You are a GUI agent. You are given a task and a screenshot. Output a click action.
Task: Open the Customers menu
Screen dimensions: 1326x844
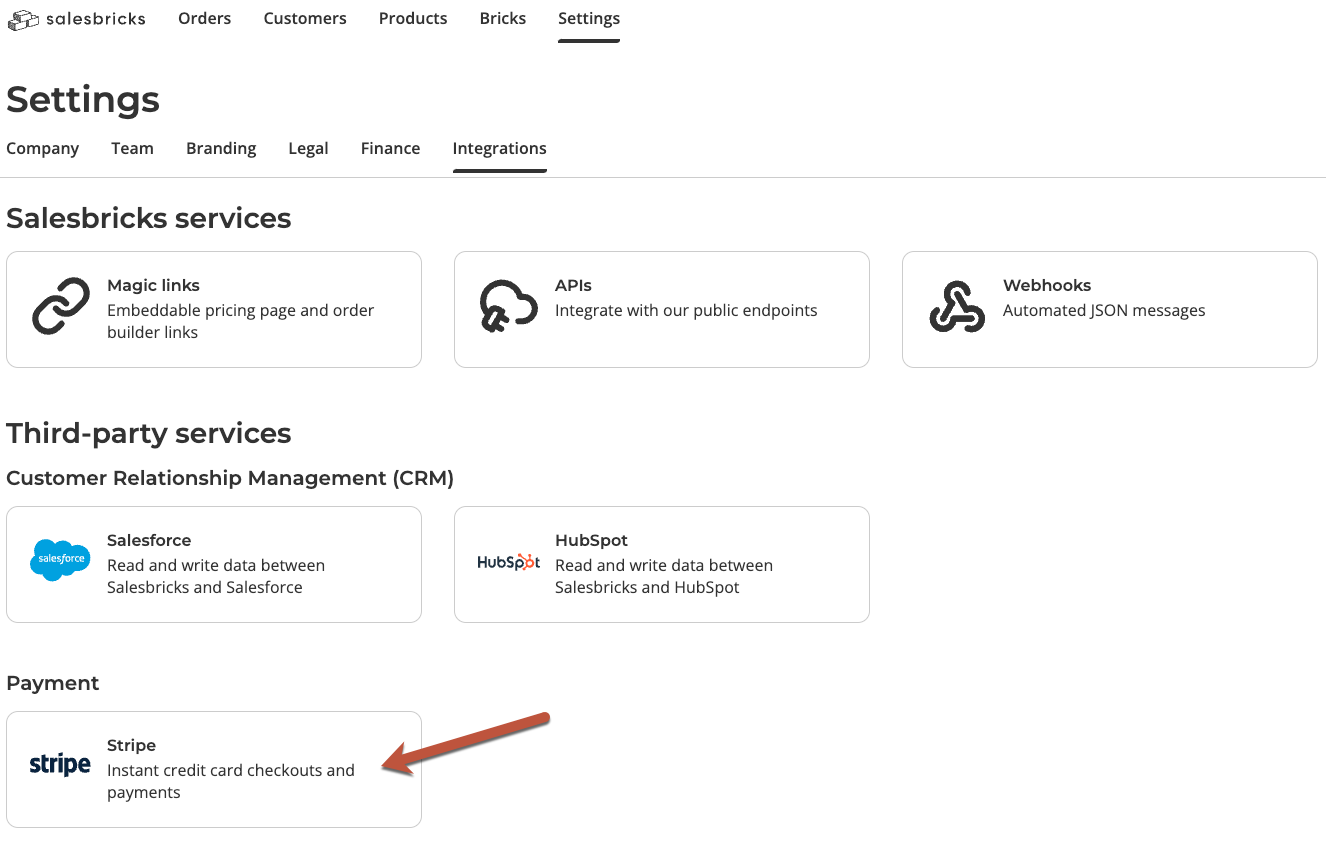click(x=305, y=18)
